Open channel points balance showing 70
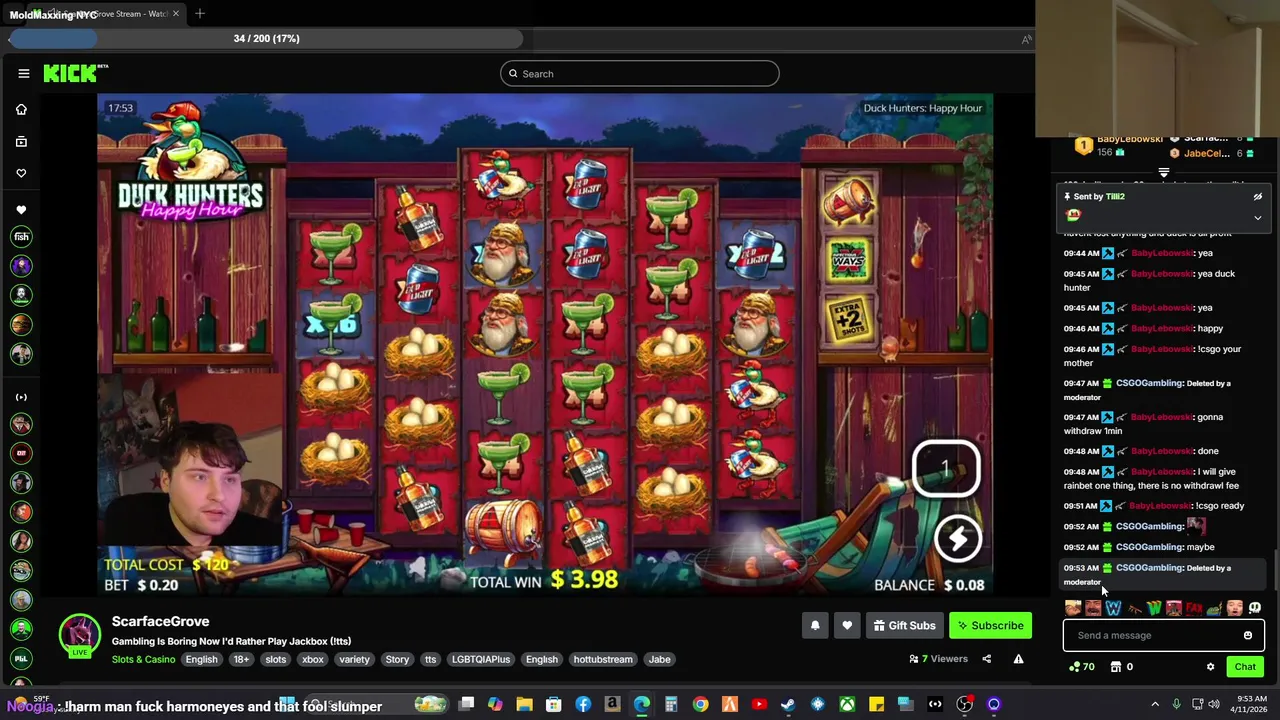 [x=1081, y=667]
